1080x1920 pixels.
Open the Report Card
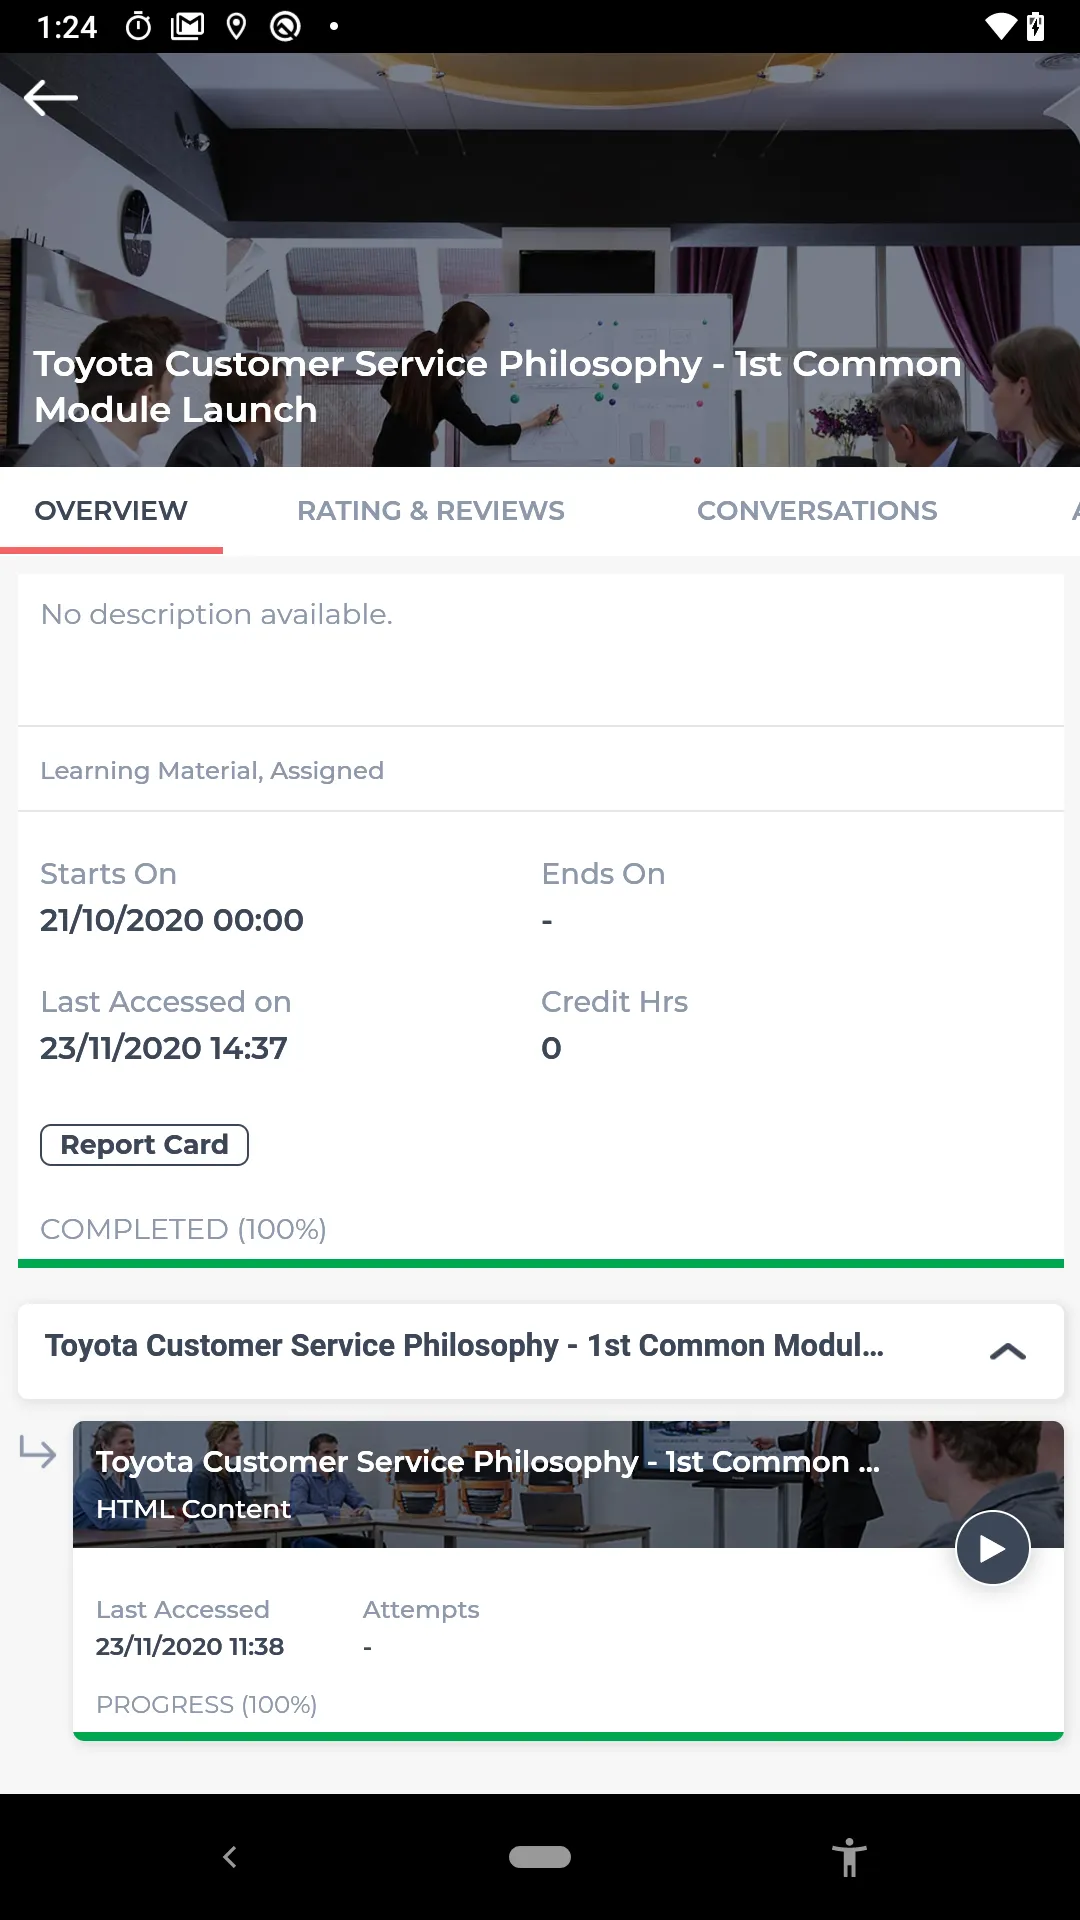(143, 1144)
